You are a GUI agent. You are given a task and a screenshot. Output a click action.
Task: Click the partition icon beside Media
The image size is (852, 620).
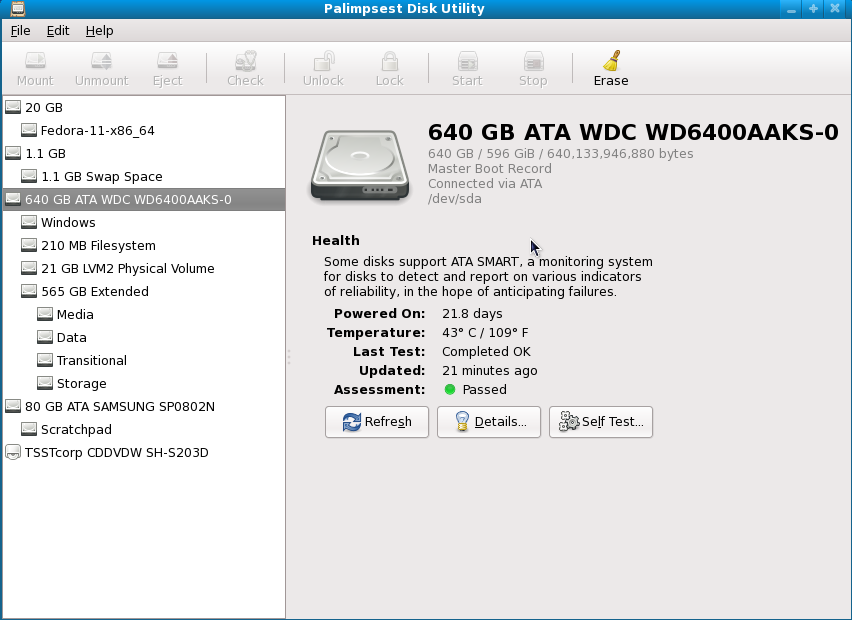click(x=45, y=314)
